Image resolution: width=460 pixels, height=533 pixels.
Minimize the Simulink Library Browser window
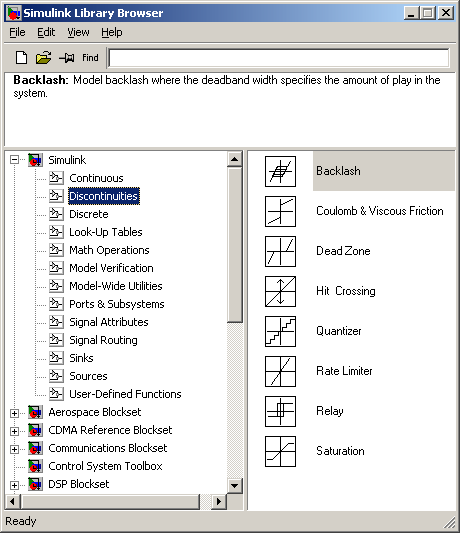click(x=411, y=13)
